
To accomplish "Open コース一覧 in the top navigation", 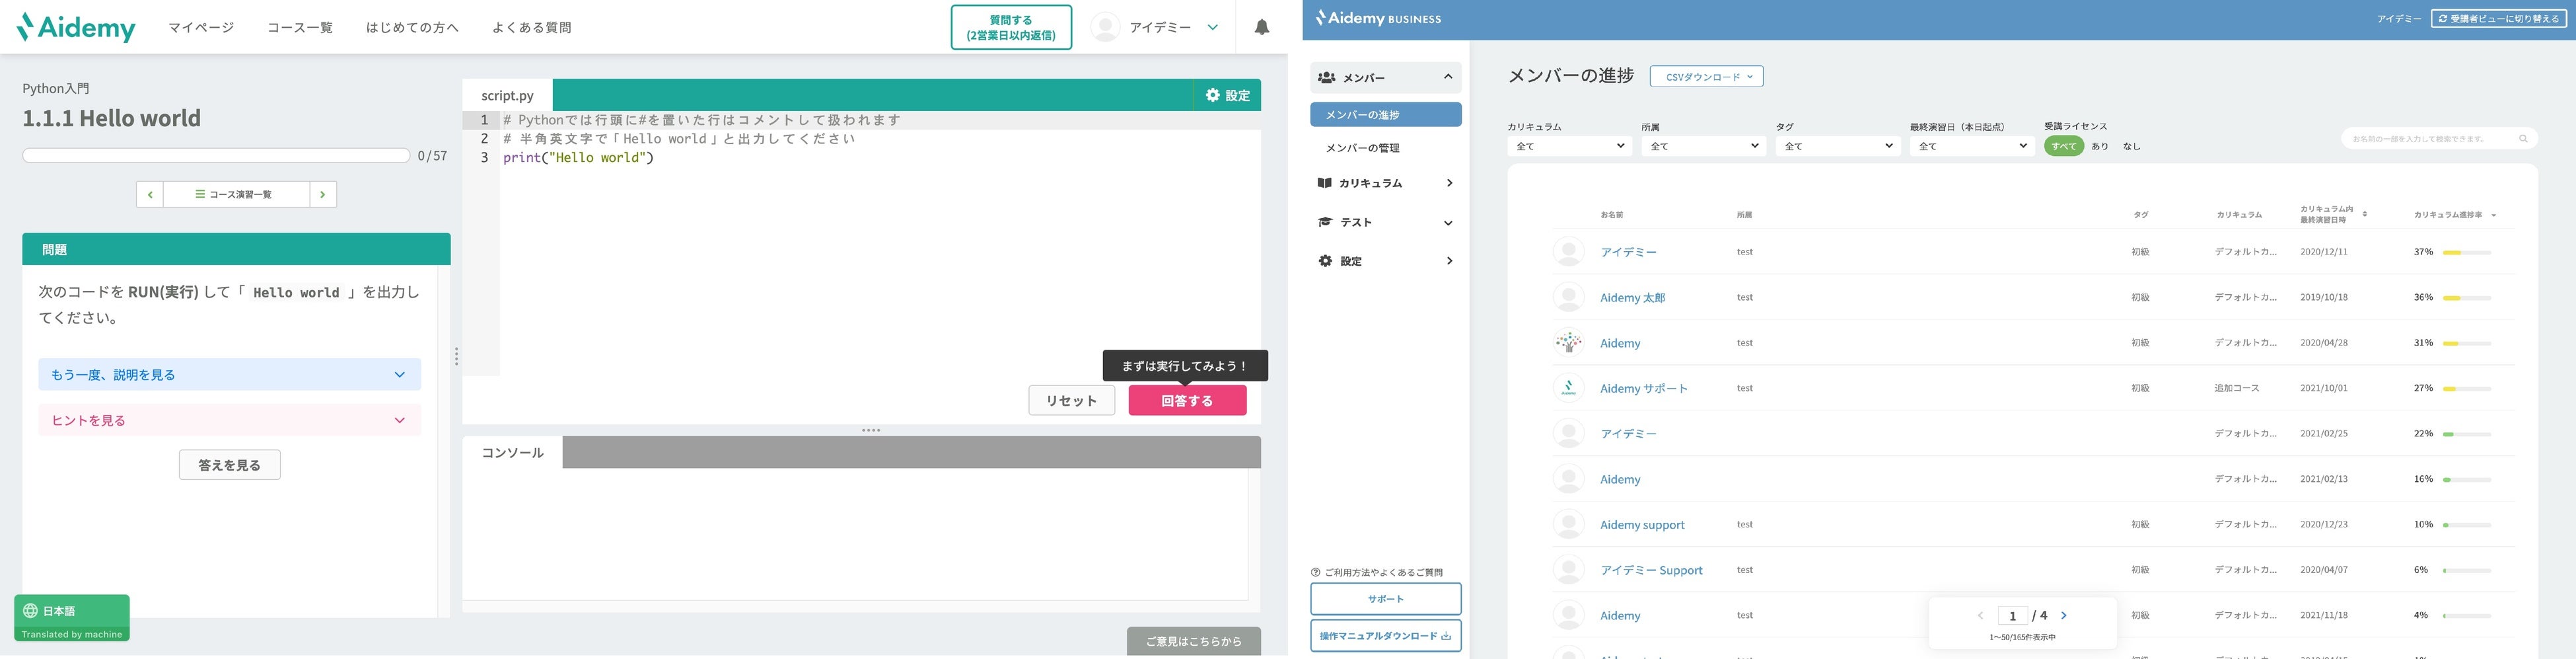I will click(299, 27).
